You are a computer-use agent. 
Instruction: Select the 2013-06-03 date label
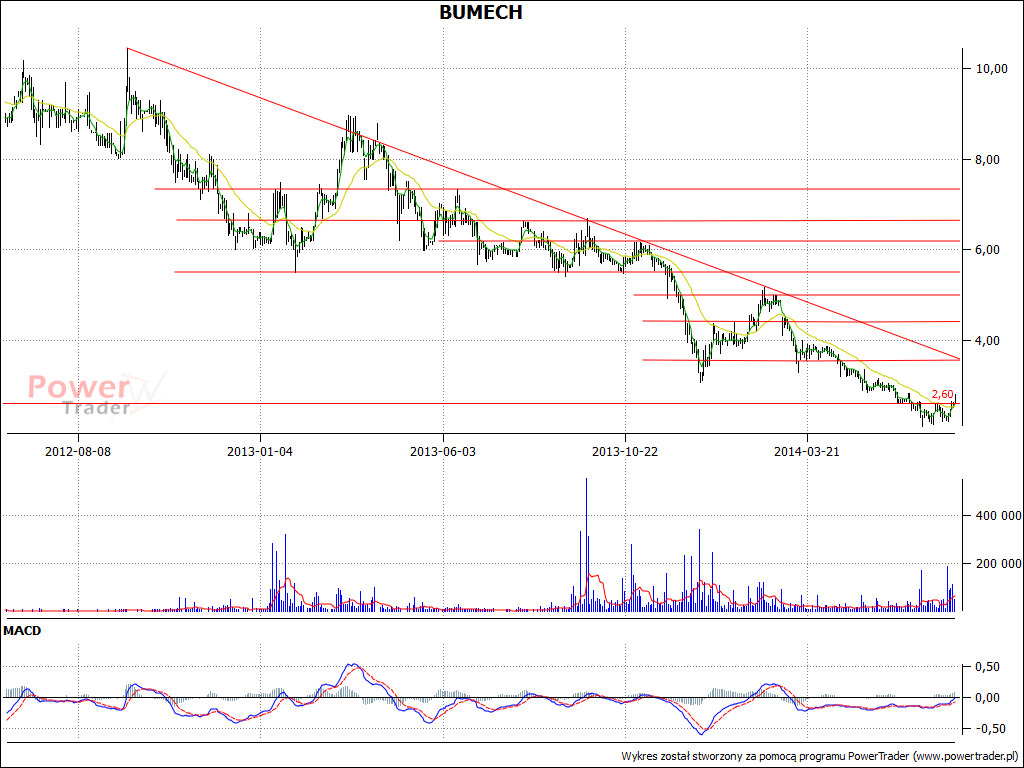(x=443, y=451)
